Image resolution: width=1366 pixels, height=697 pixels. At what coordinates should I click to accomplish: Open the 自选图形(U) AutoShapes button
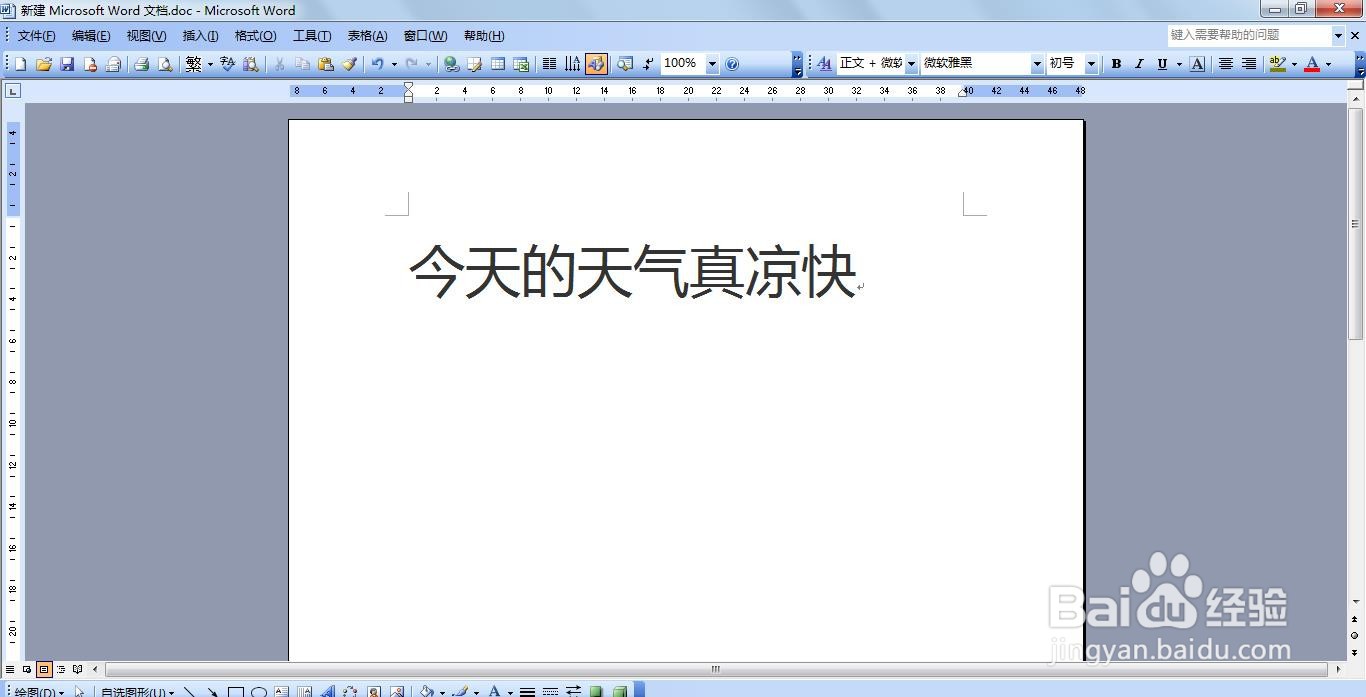click(137, 691)
